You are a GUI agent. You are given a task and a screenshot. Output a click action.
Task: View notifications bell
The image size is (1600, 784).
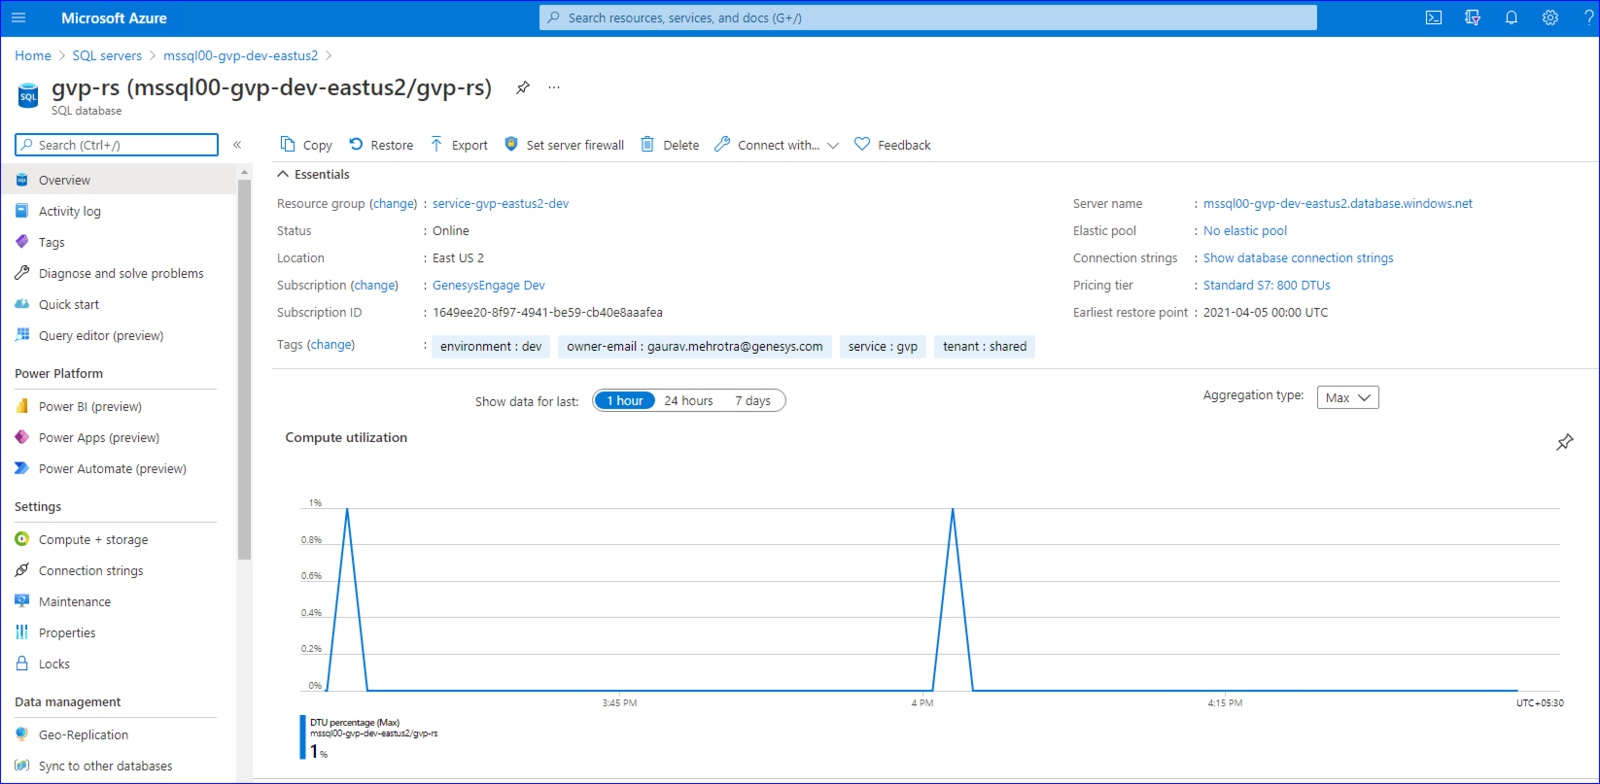(1511, 18)
